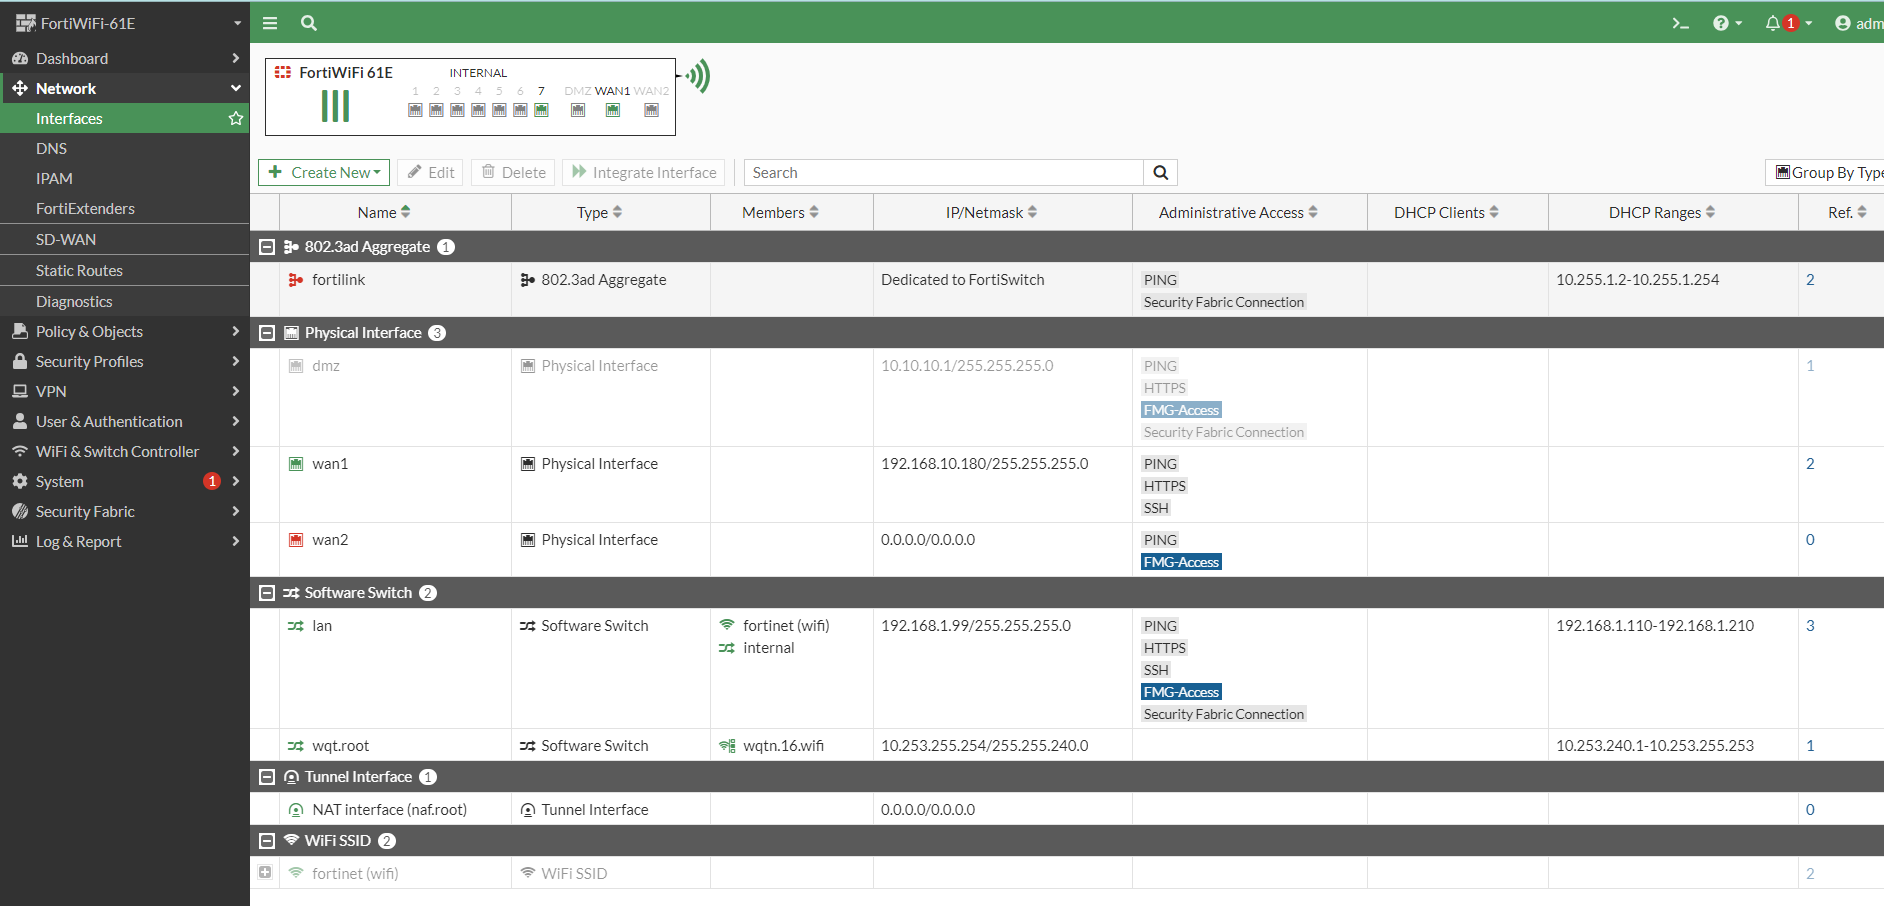Click the fortilink aggregate icon
Image resolution: width=1884 pixels, height=906 pixels.
[296, 280]
